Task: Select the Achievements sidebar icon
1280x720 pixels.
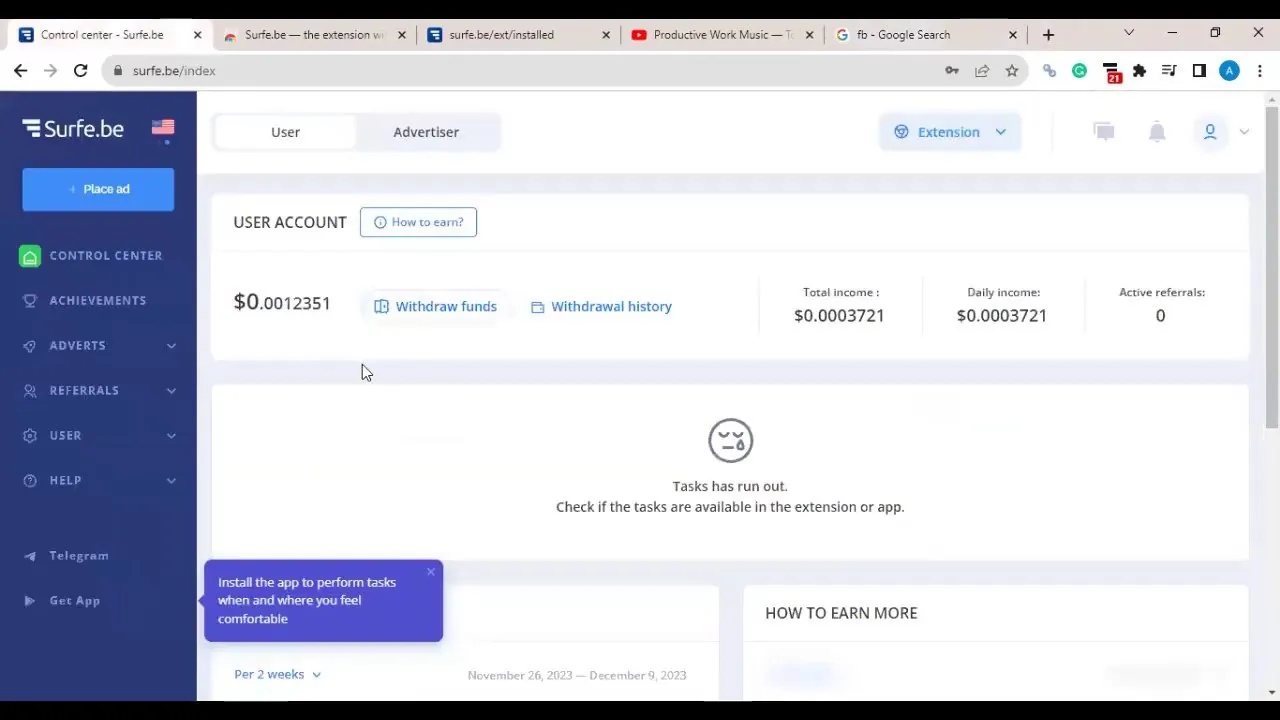Action: 30,300
